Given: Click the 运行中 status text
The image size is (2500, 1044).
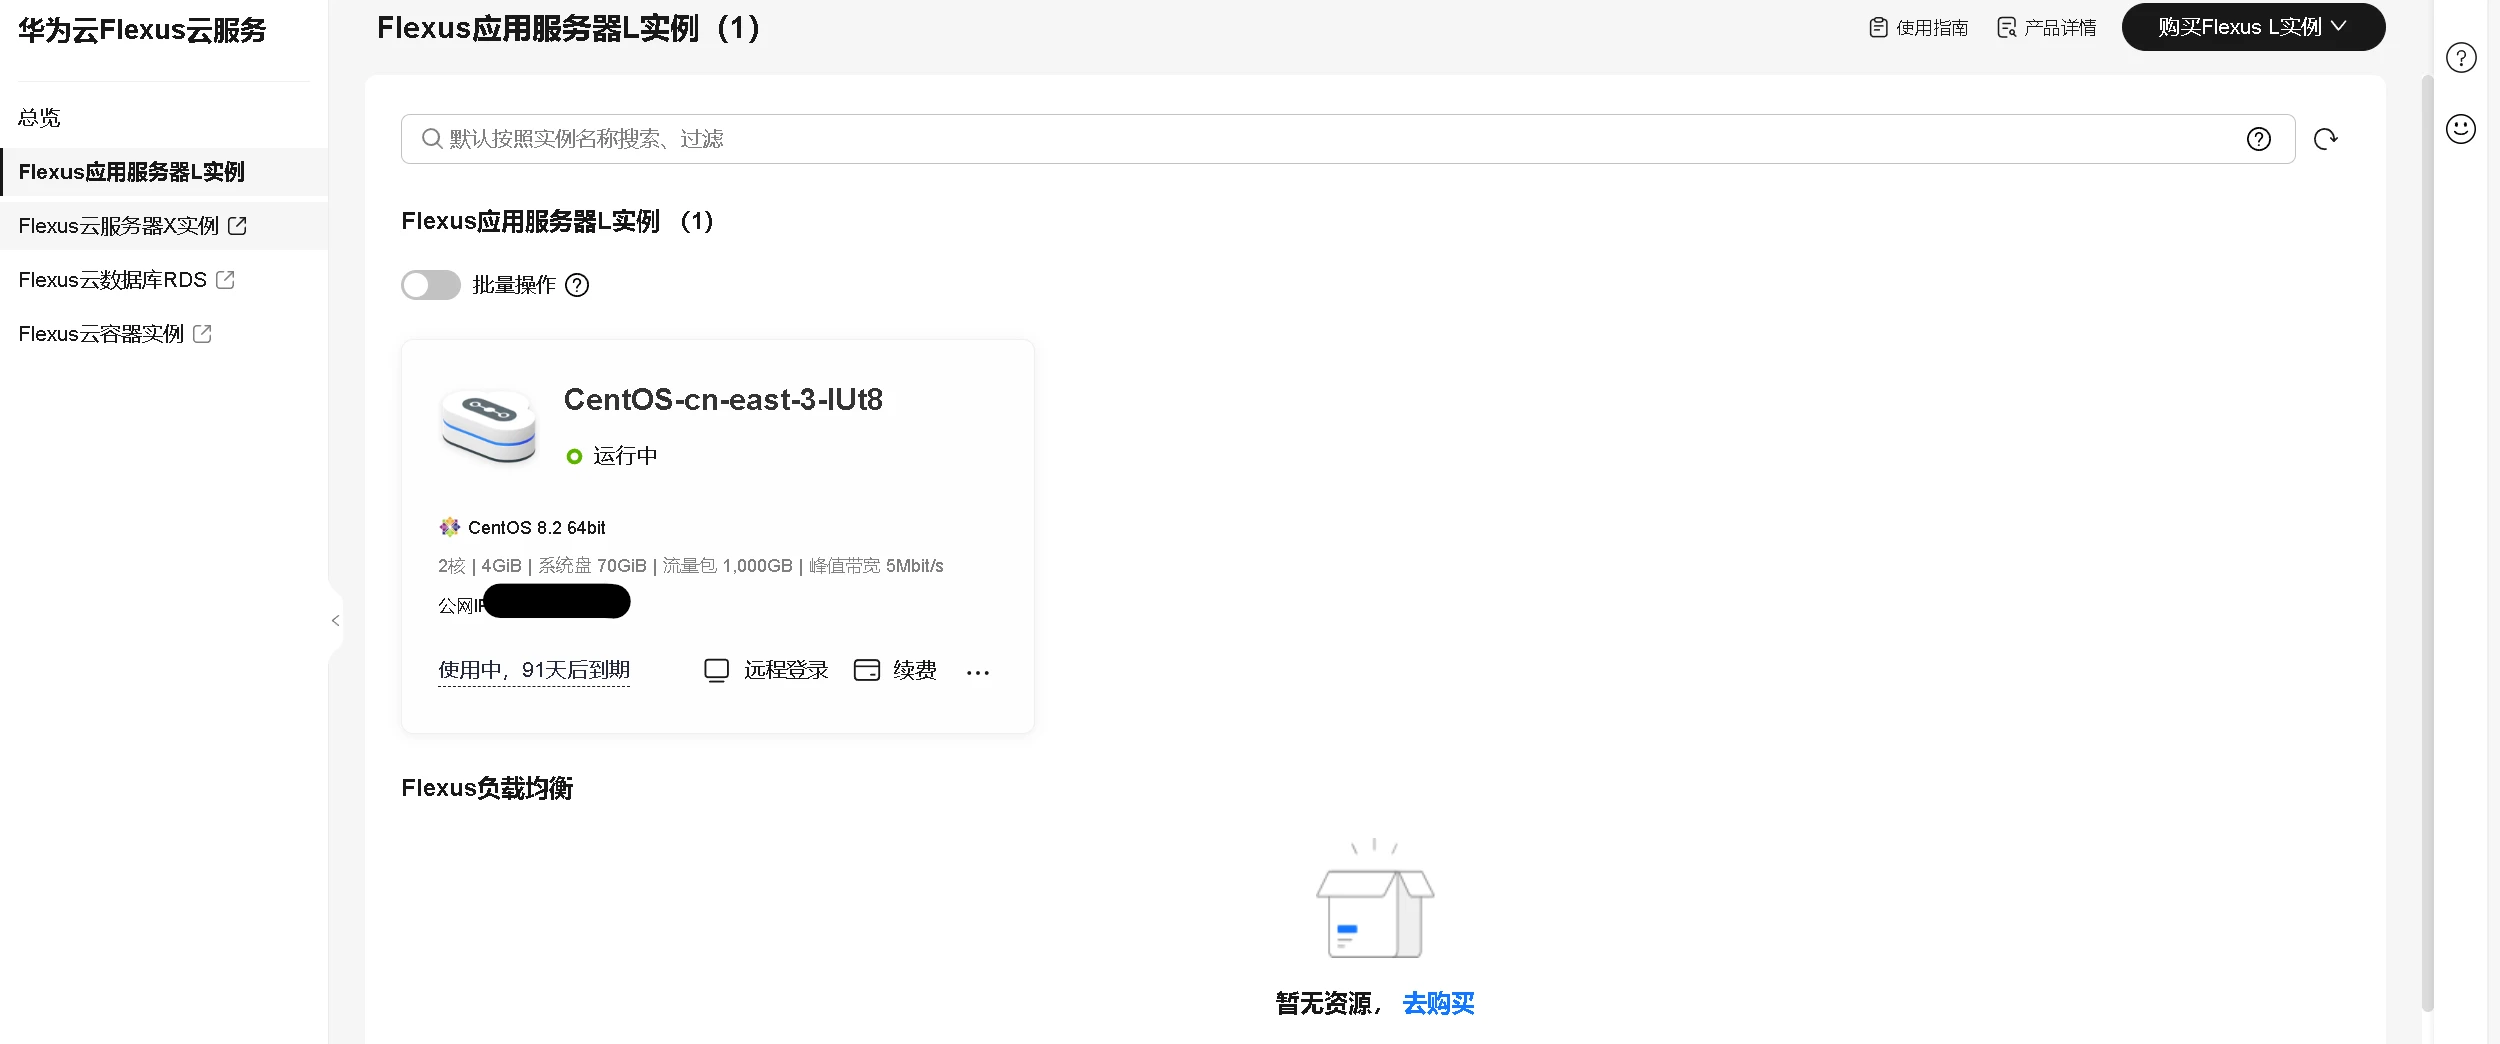Looking at the screenshot, I should point(625,456).
